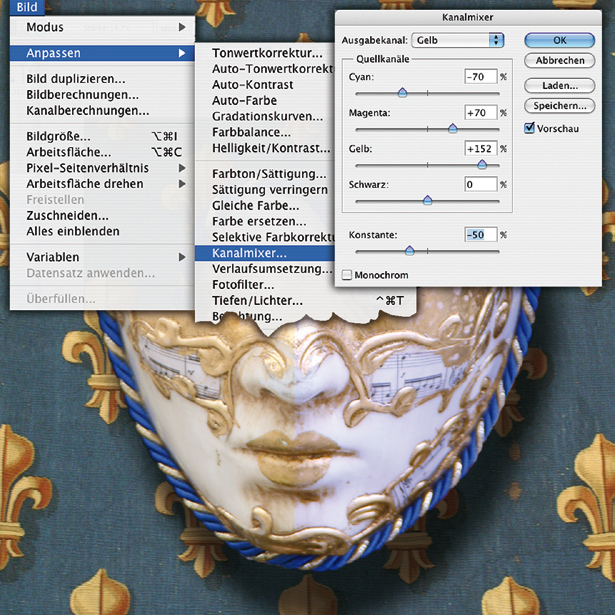Expand Pixel-Seitenverhältnis submenu arrow

point(182,168)
